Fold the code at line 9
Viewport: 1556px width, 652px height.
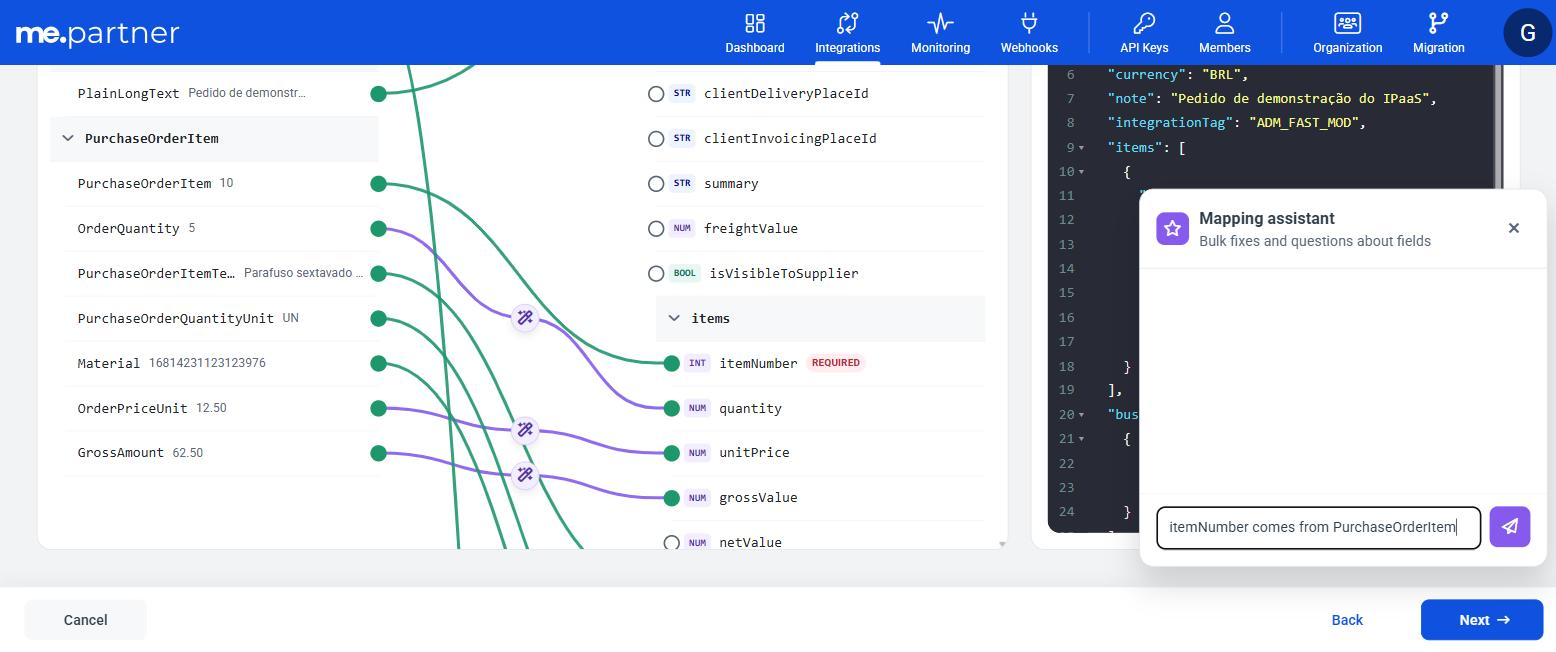1081,148
